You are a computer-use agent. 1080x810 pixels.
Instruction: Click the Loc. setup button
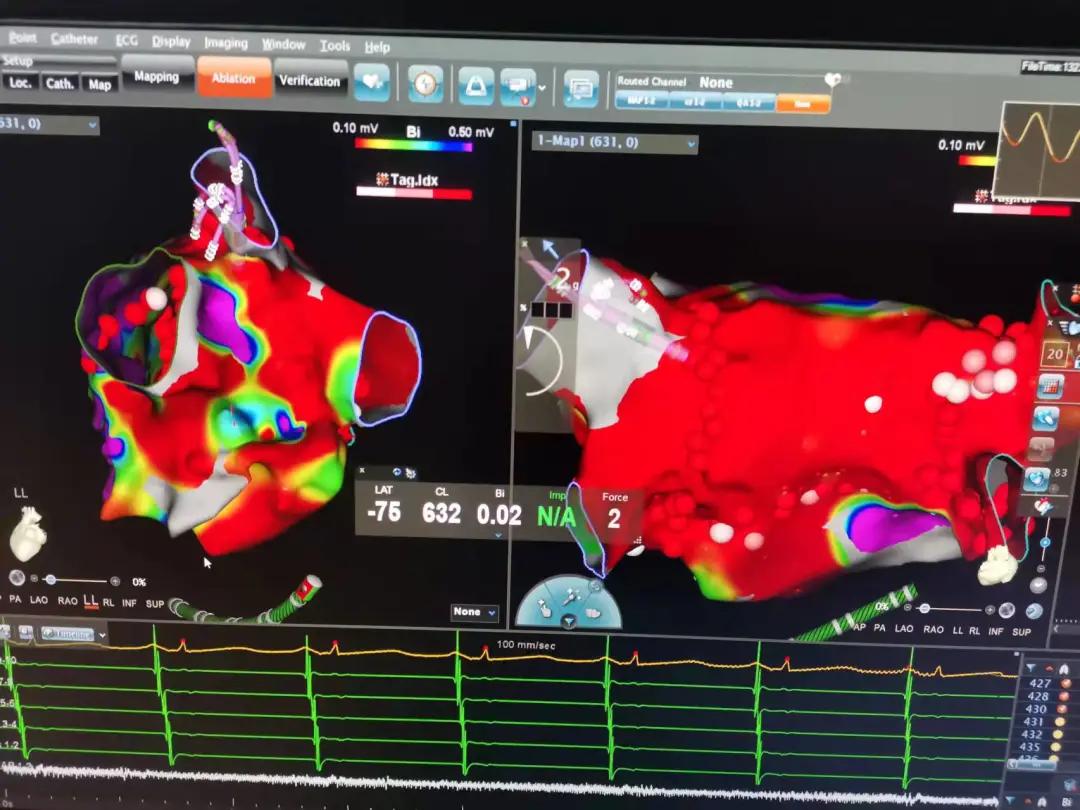click(20, 83)
